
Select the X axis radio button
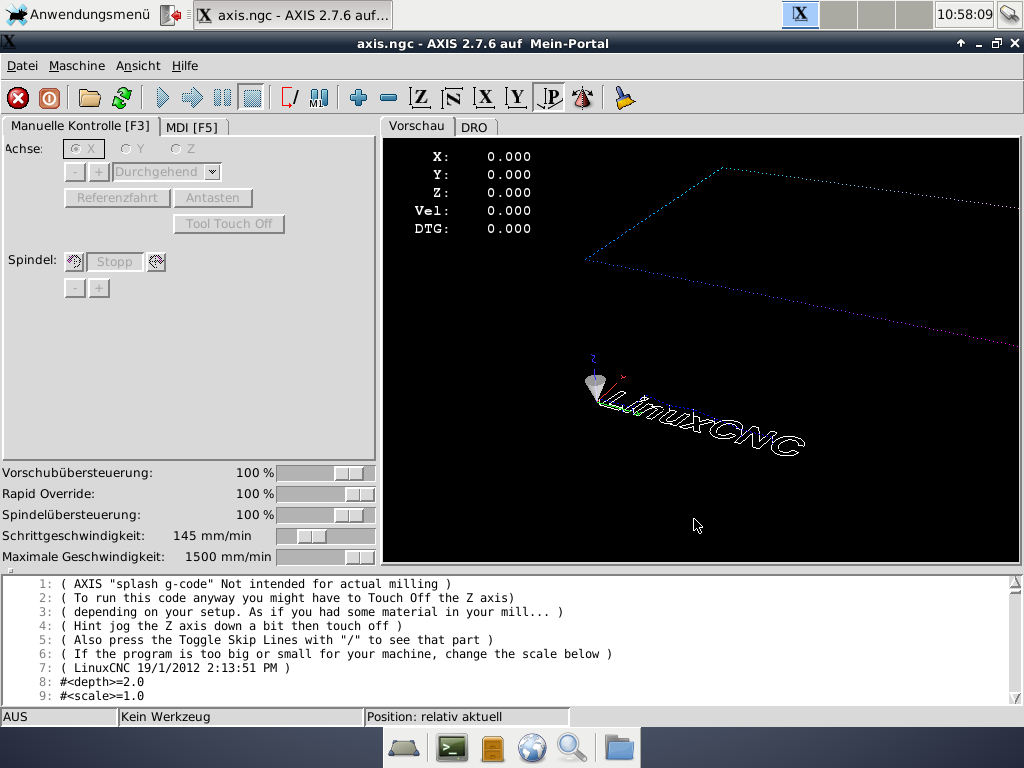(83, 149)
